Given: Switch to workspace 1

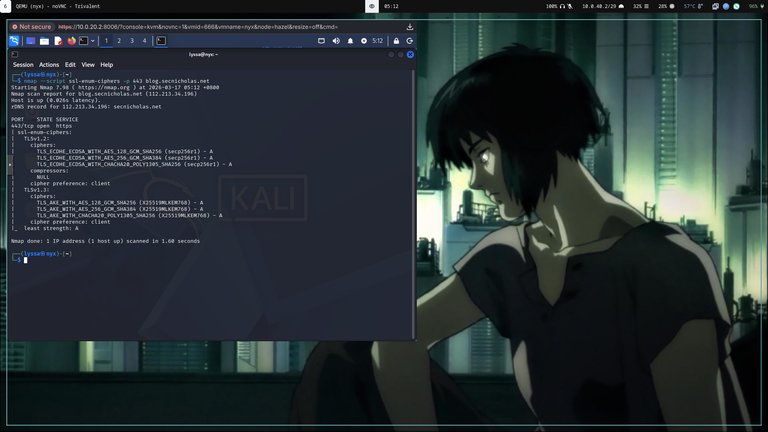Looking at the screenshot, I should [x=106, y=41].
